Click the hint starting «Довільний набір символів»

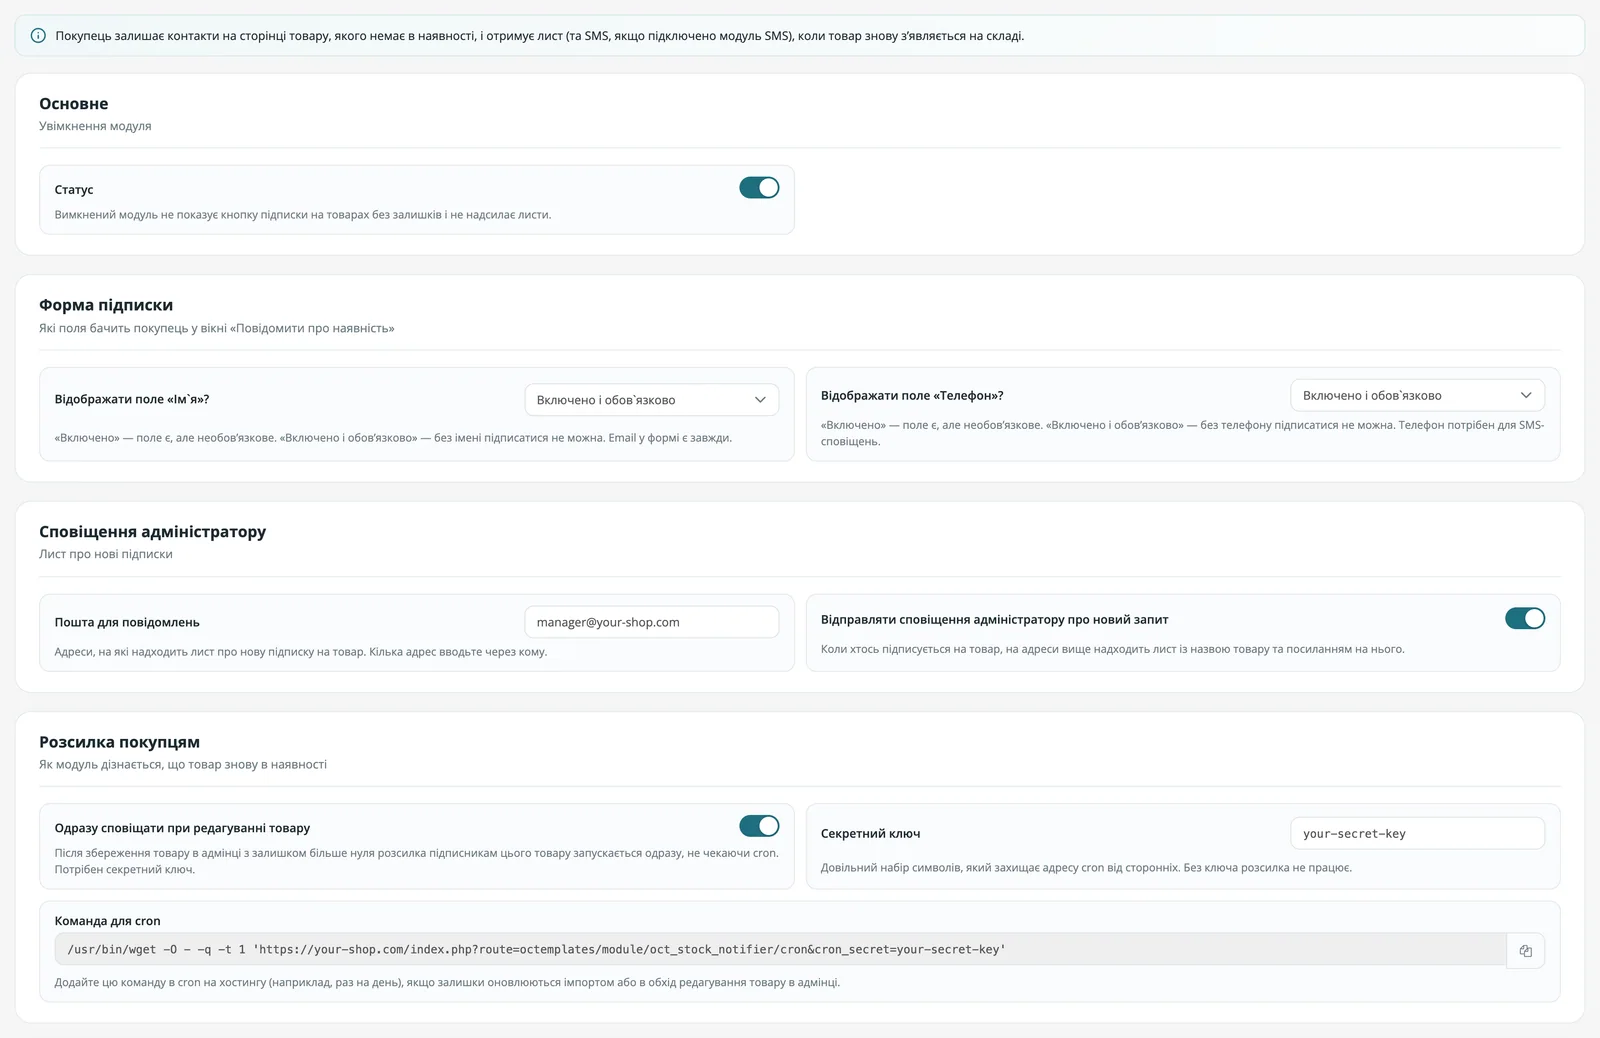point(1086,868)
